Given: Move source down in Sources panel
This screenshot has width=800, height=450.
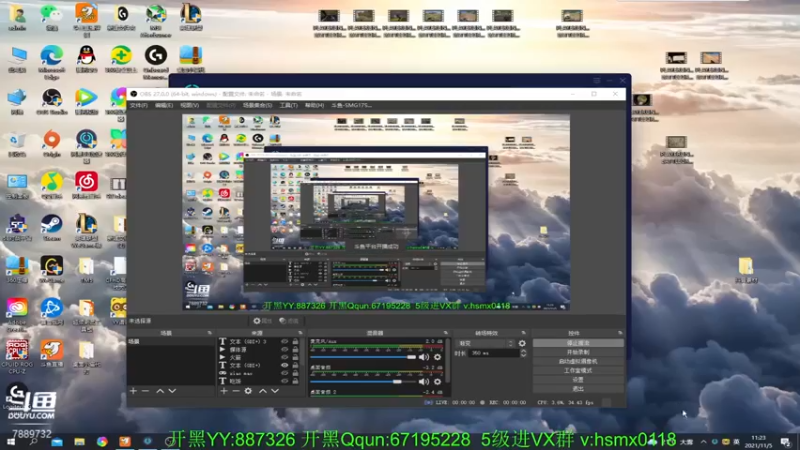Looking at the screenshot, I should (275, 391).
